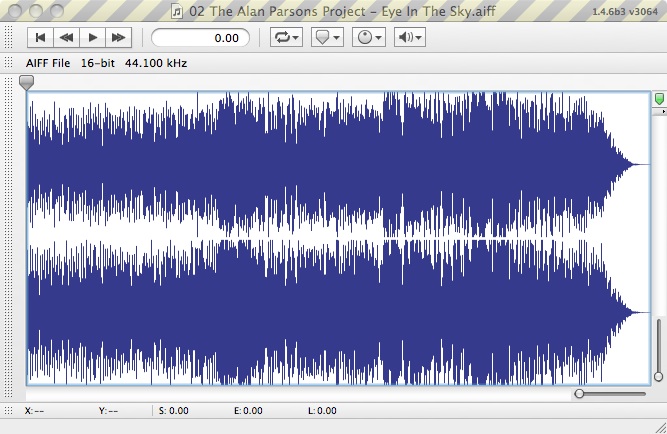Click the L: 0.00 selection length value
Screen dimensions: 667x434
(322, 411)
